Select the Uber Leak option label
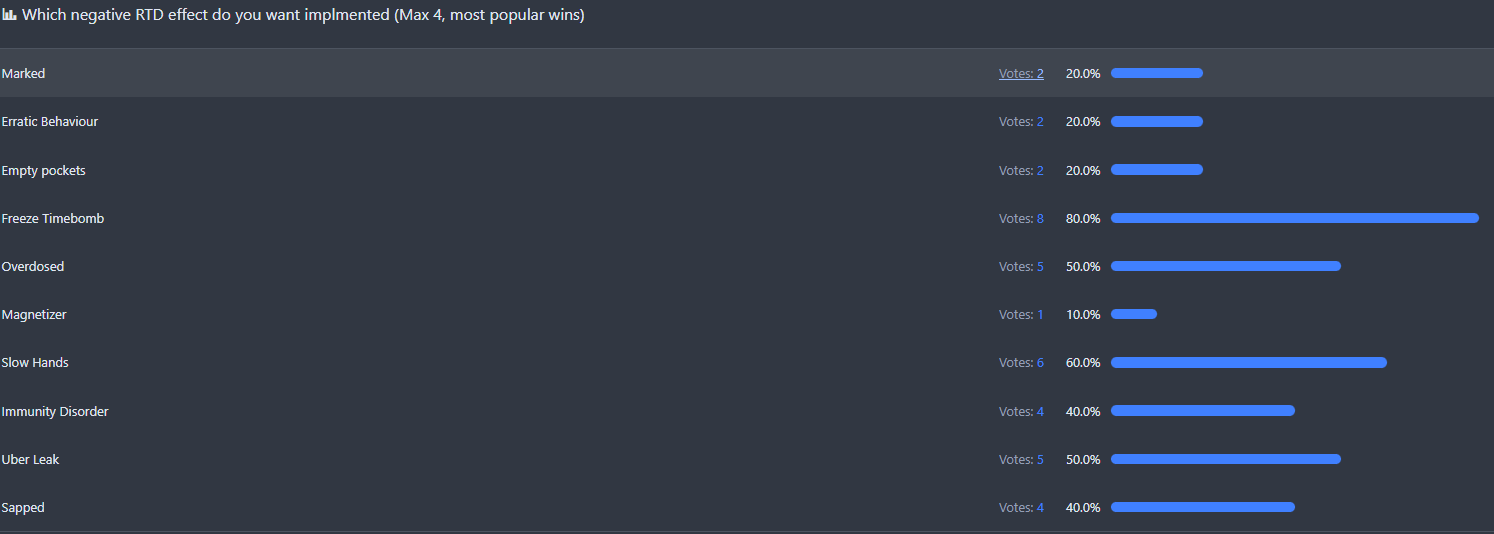 (31, 460)
